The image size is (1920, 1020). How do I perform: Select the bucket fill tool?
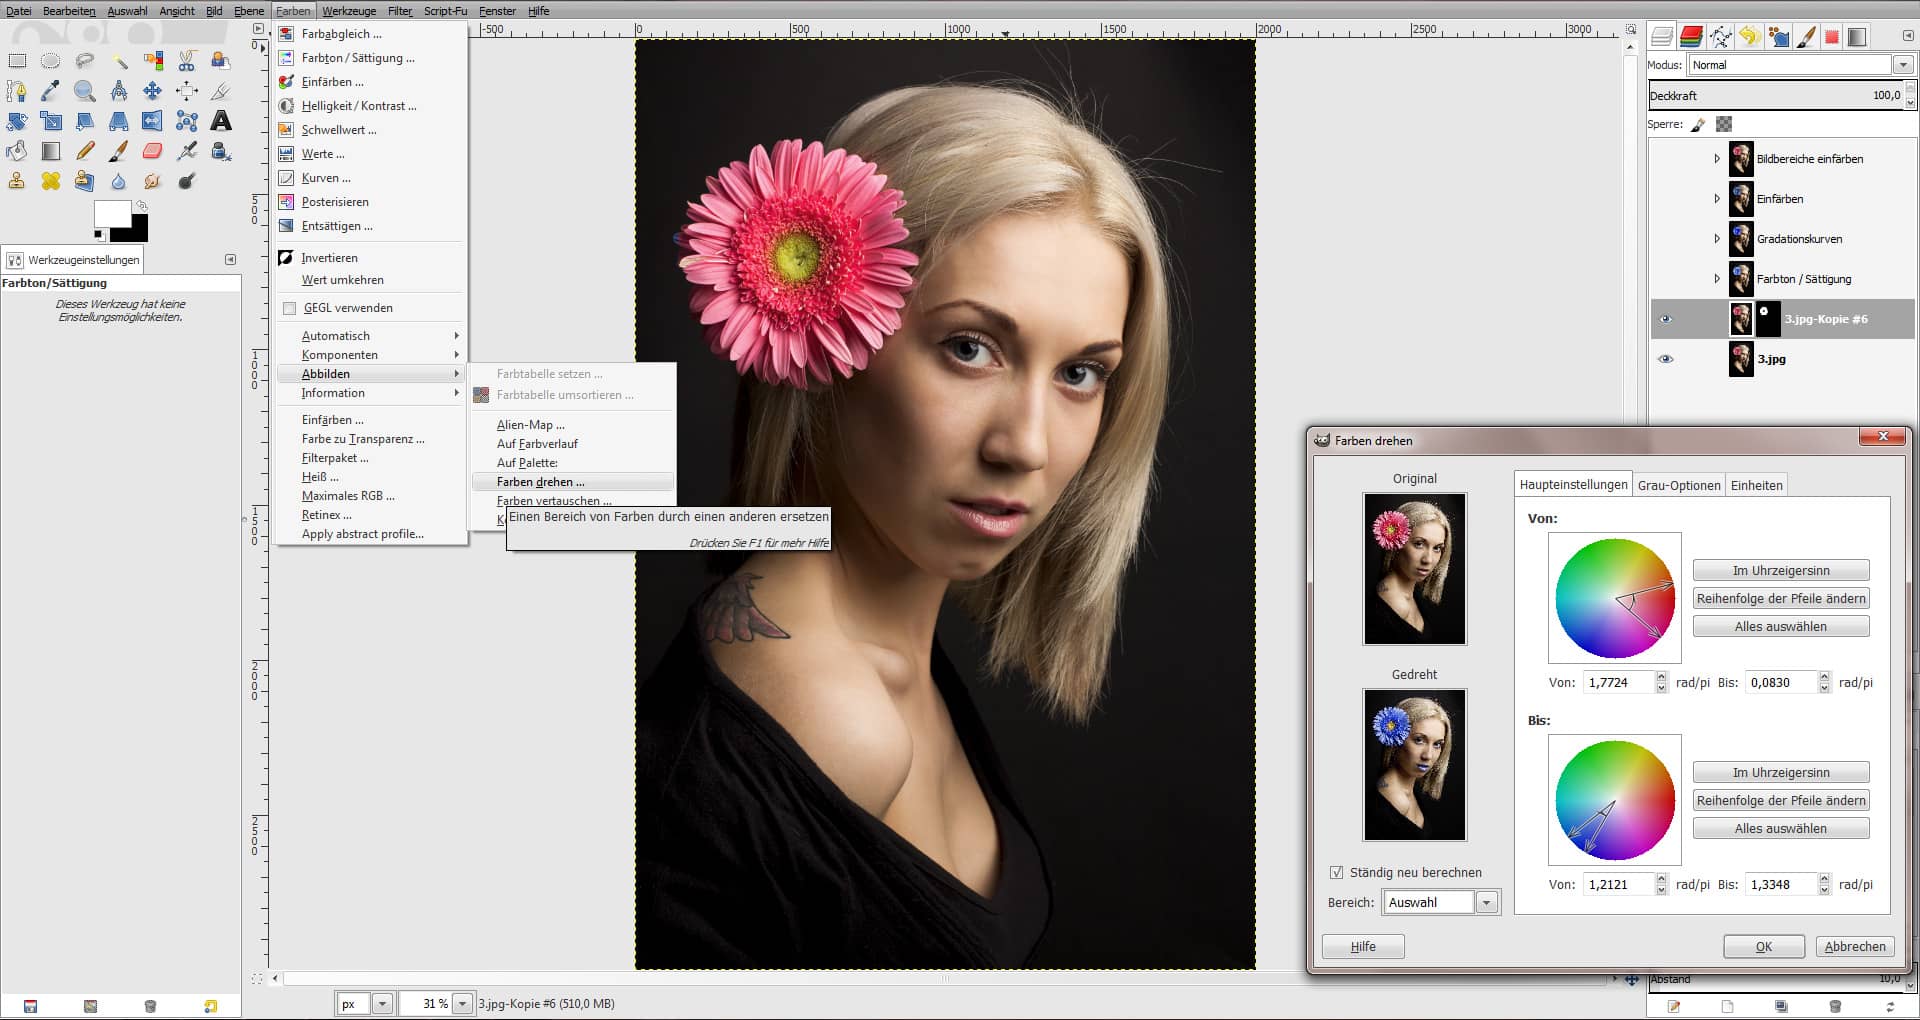point(16,151)
